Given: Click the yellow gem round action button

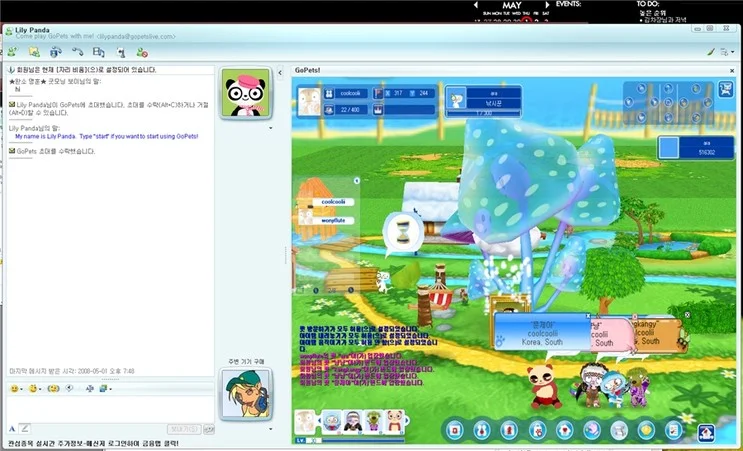Looking at the screenshot, I should (646, 430).
